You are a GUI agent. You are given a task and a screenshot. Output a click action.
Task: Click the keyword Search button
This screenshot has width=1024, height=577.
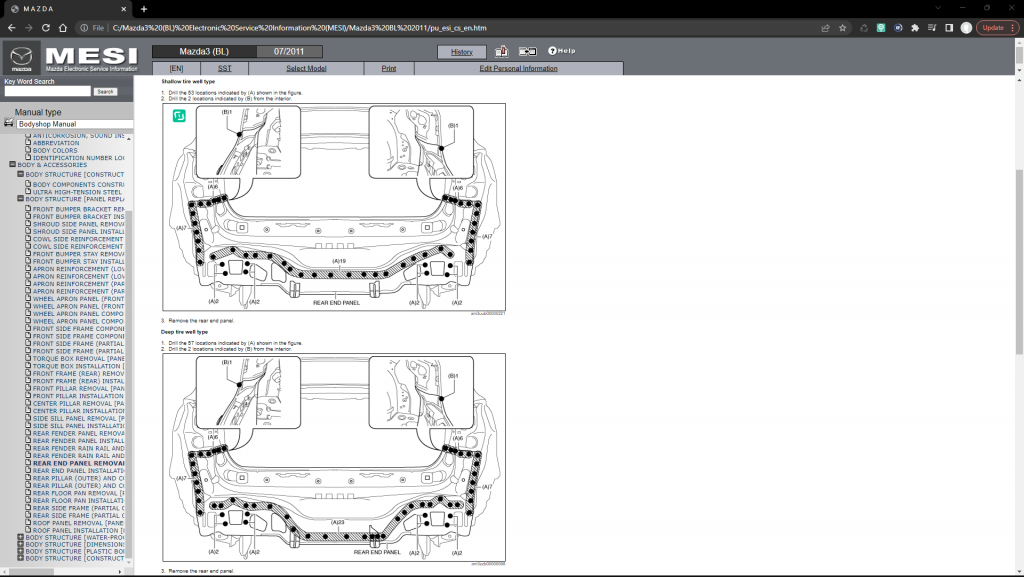(x=105, y=91)
